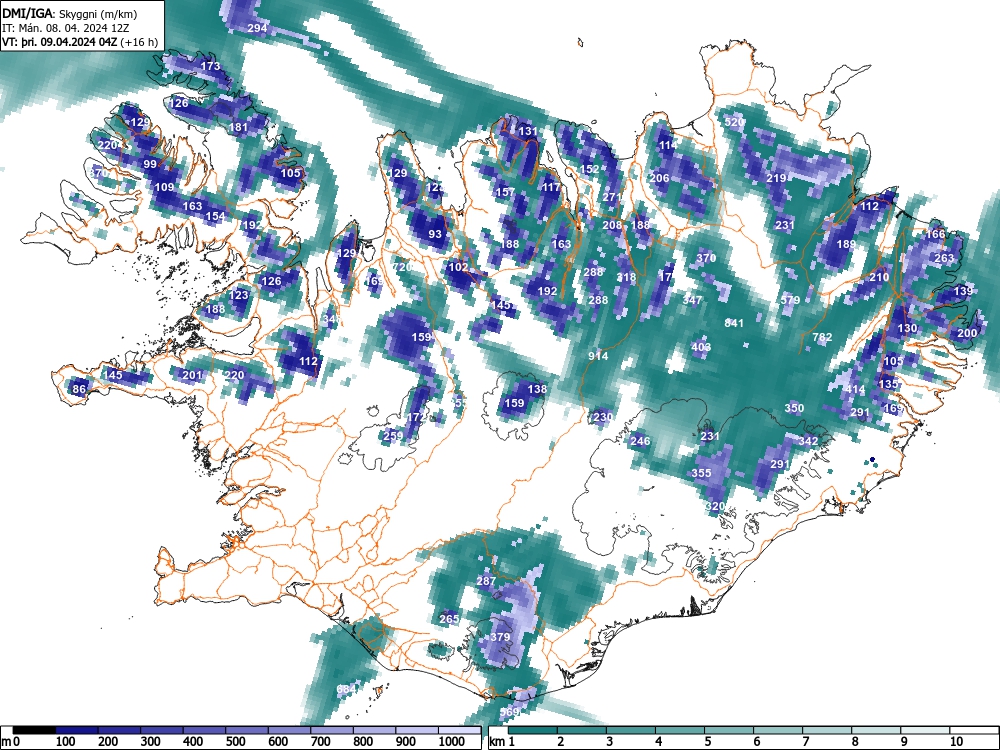Click the visibility value 347
The height and width of the screenshot is (750, 1000).
click(692, 300)
